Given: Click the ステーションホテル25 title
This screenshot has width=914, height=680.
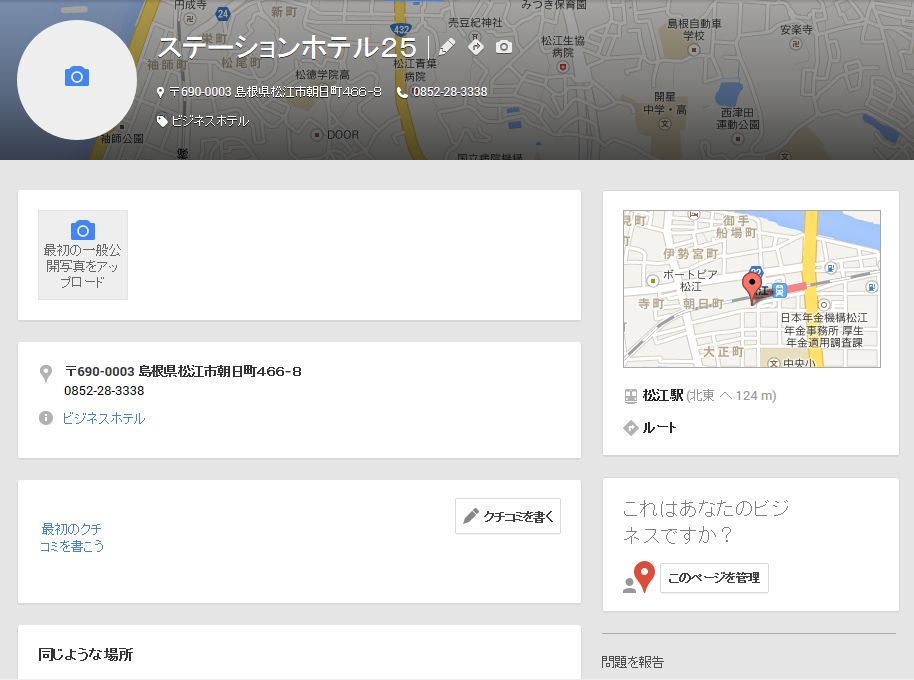Looking at the screenshot, I should [287, 47].
